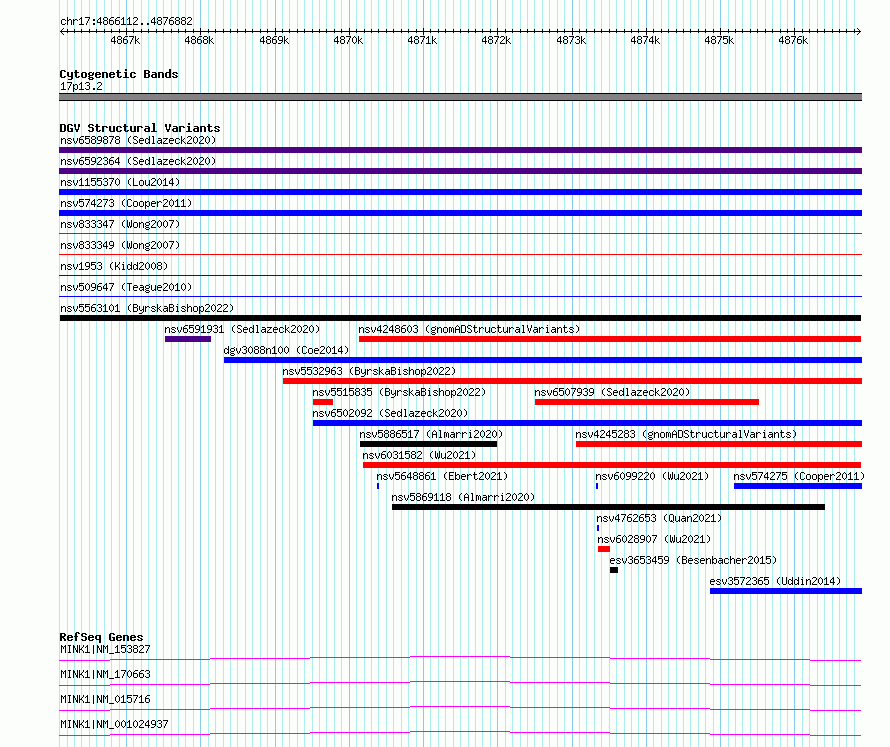Select dgv3088n100 (Coe2014) label
Screen dimensions: 890x747
click(286, 350)
